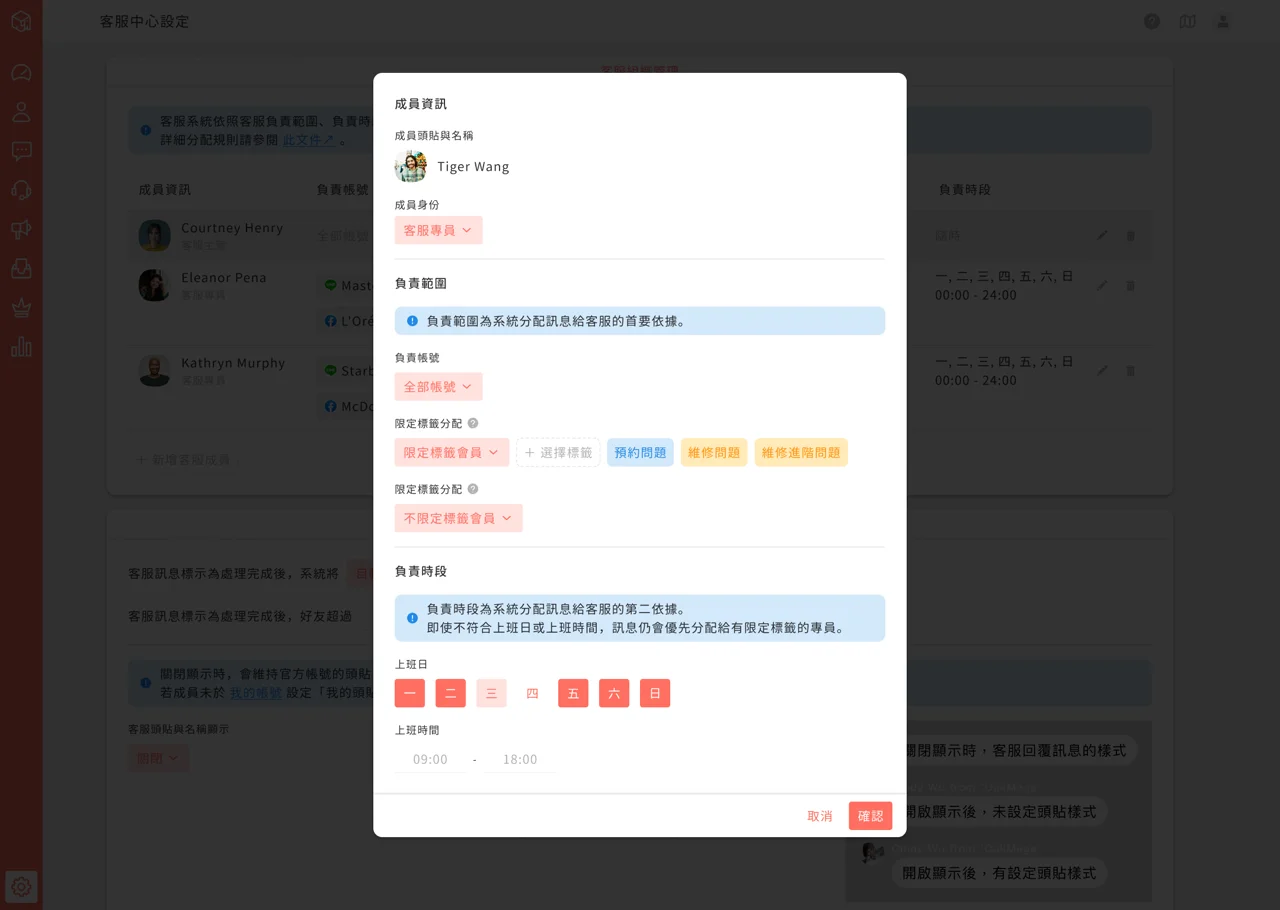Screen dimensions: 1280x910
Task: Open the customer service headset icon
Action: tap(21, 190)
